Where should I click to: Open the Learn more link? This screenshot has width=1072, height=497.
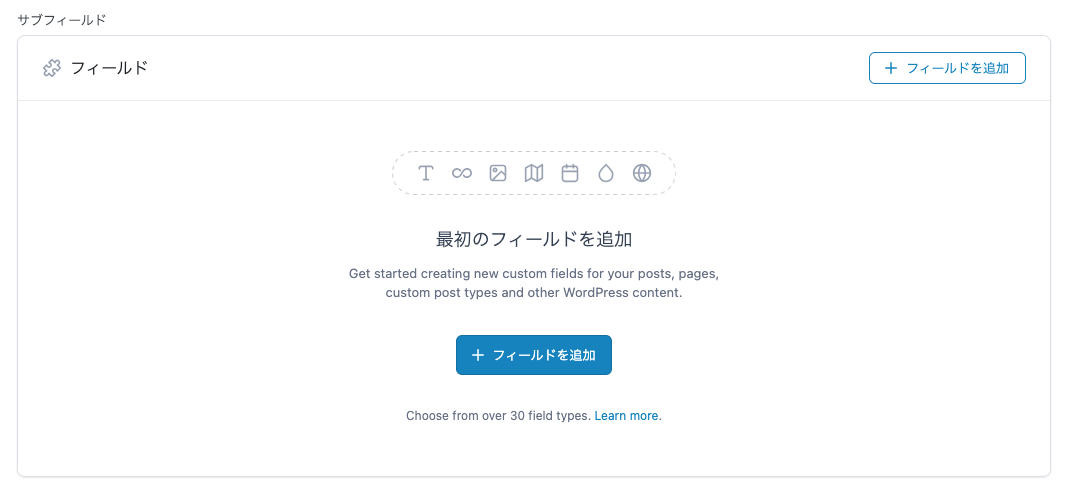(626, 416)
